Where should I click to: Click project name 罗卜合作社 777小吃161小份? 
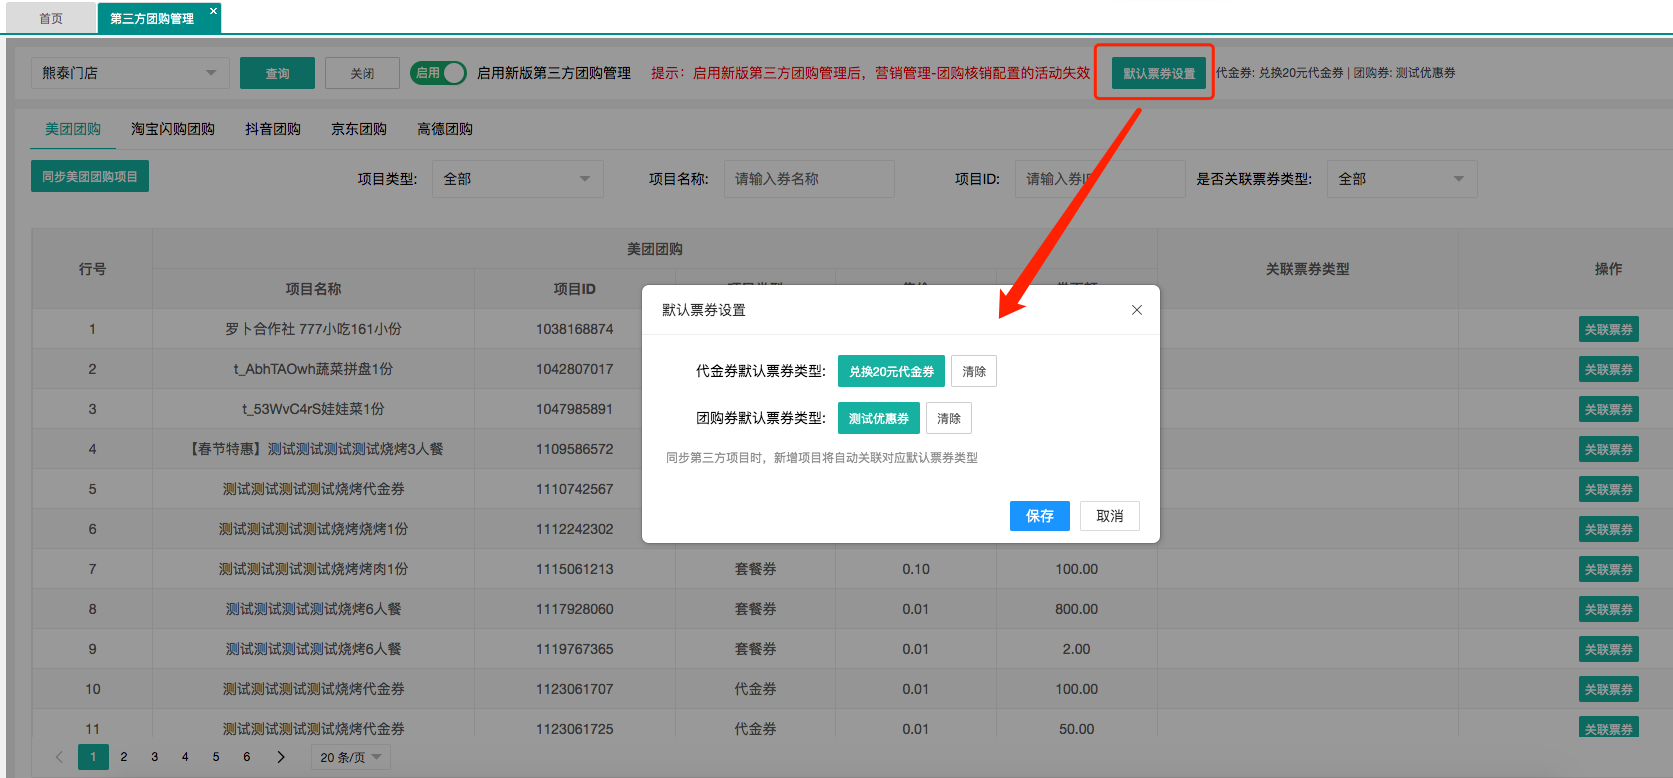pyautogui.click(x=313, y=329)
